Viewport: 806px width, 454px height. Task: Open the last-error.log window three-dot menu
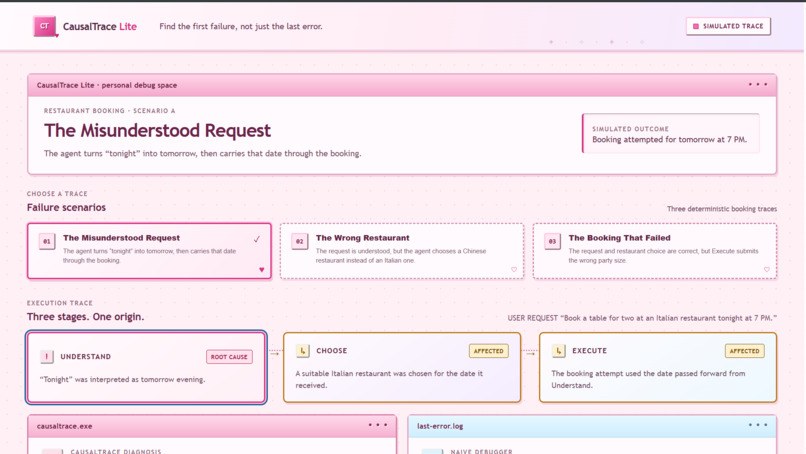(758, 425)
